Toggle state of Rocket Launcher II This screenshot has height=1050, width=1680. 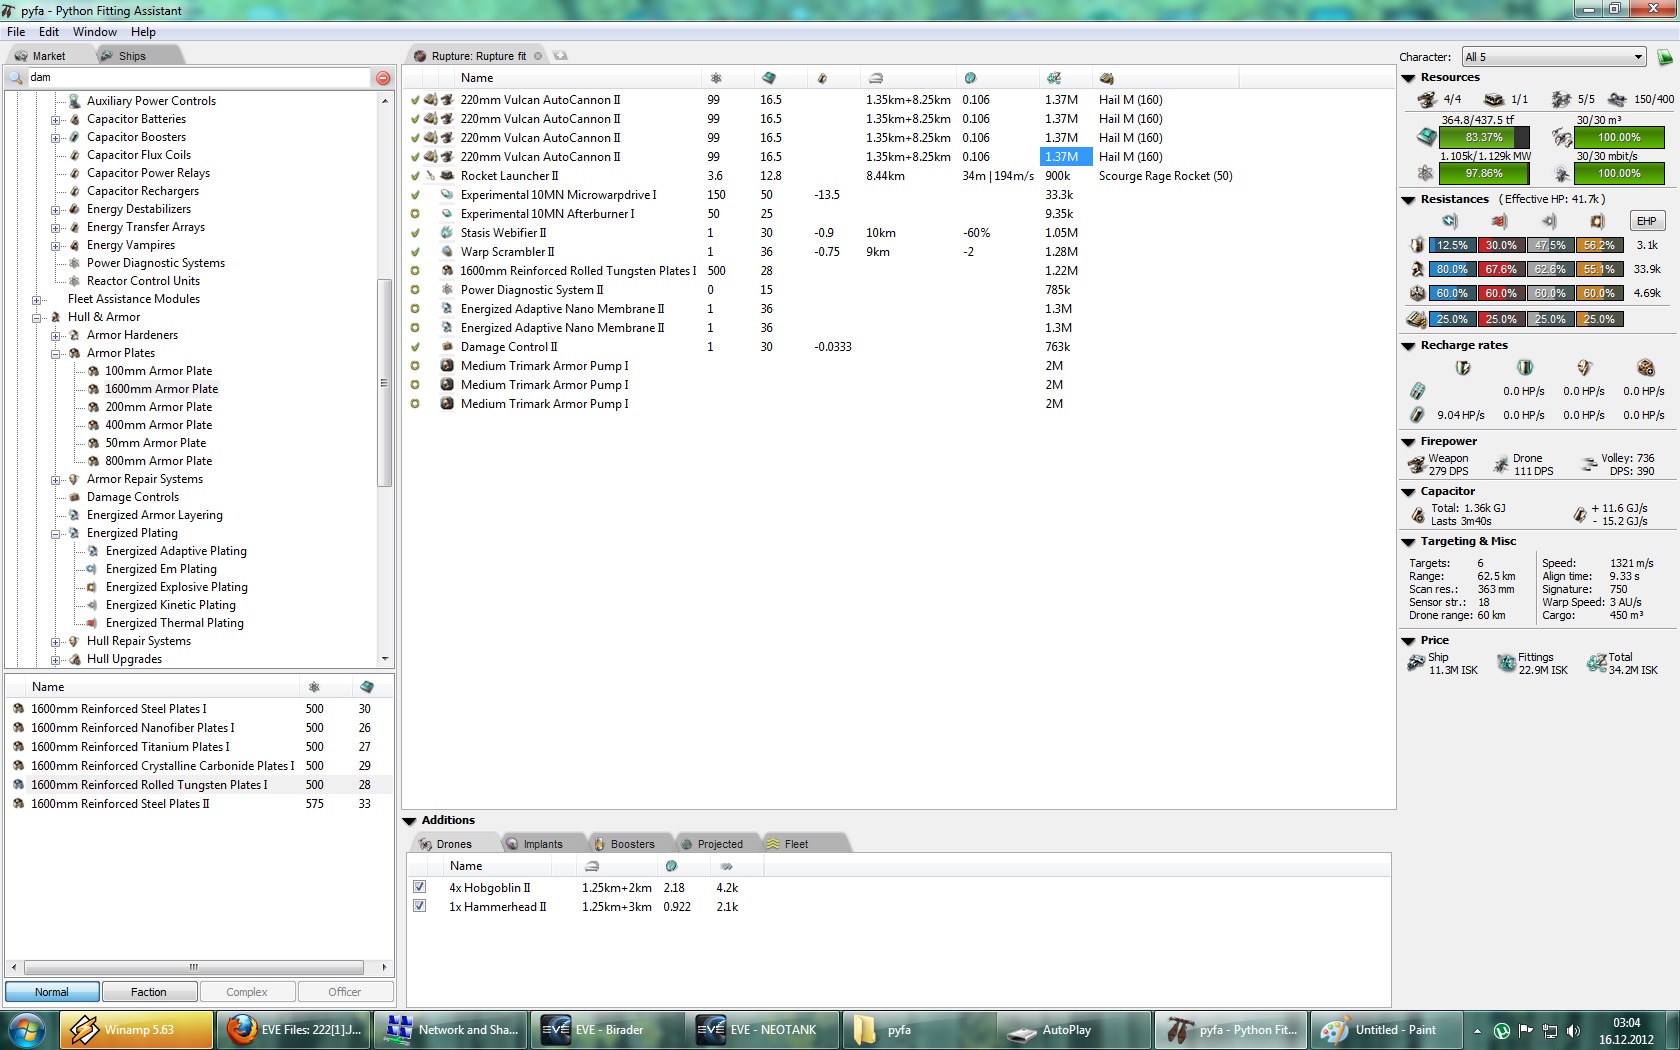415,176
